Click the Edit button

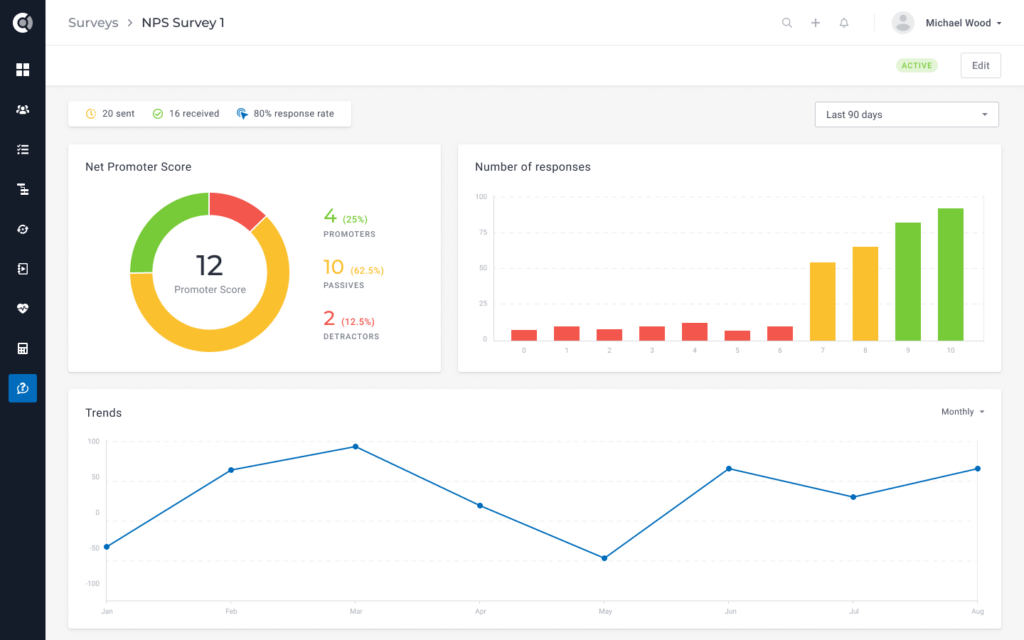980,66
